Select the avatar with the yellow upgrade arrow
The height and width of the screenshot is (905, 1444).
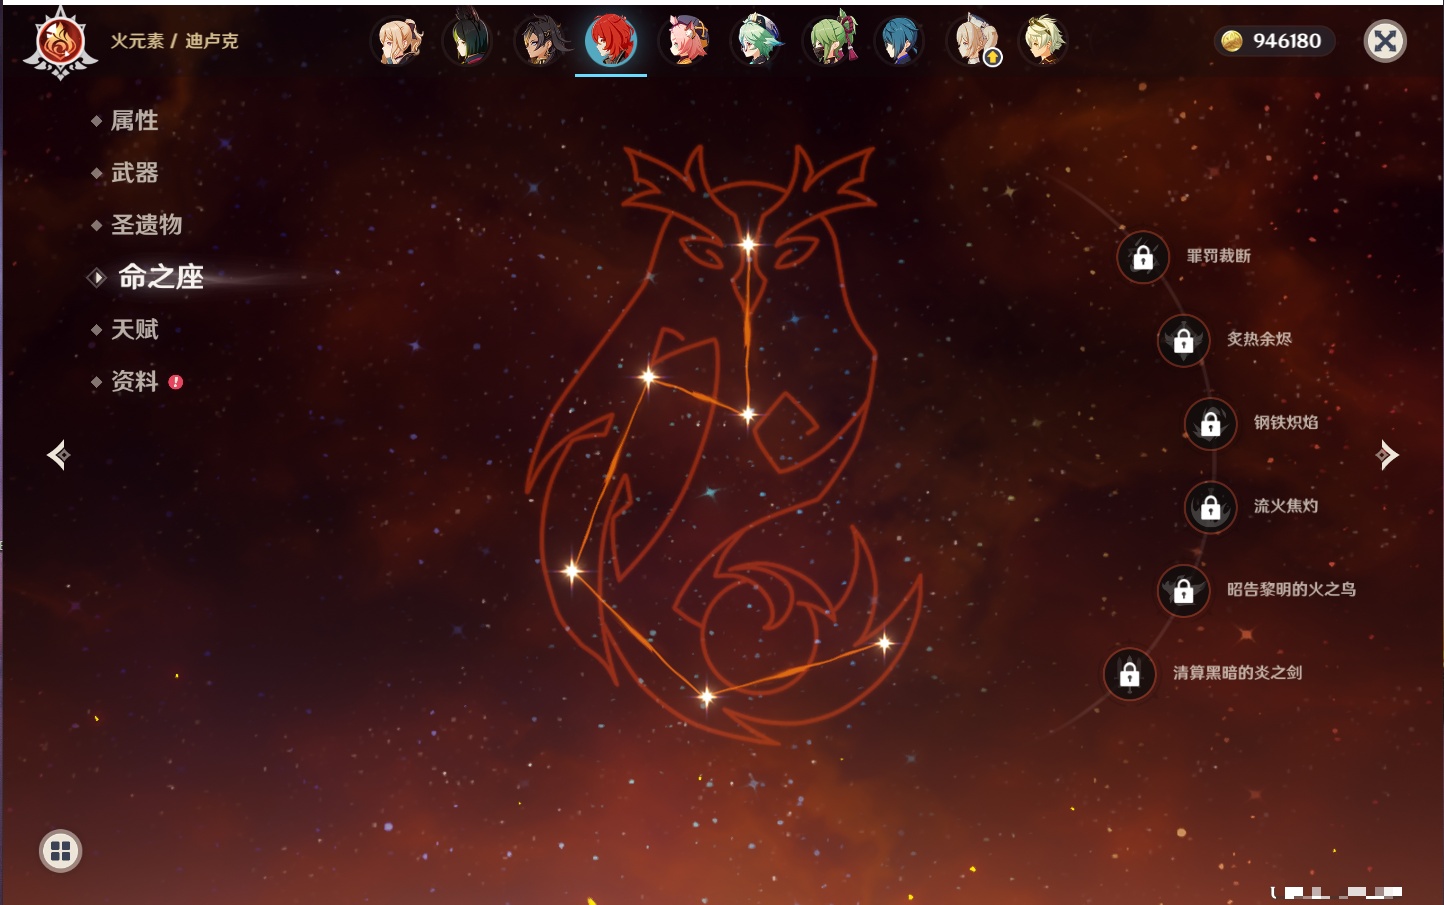point(973,41)
